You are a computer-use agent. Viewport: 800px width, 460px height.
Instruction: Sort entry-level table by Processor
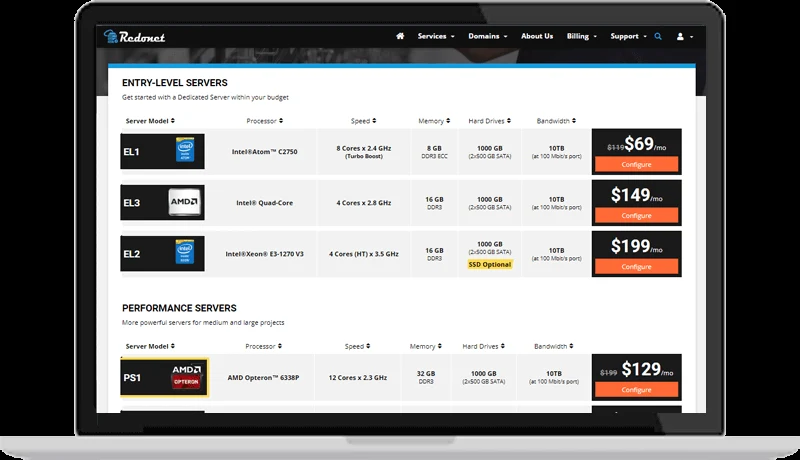pyautogui.click(x=264, y=121)
